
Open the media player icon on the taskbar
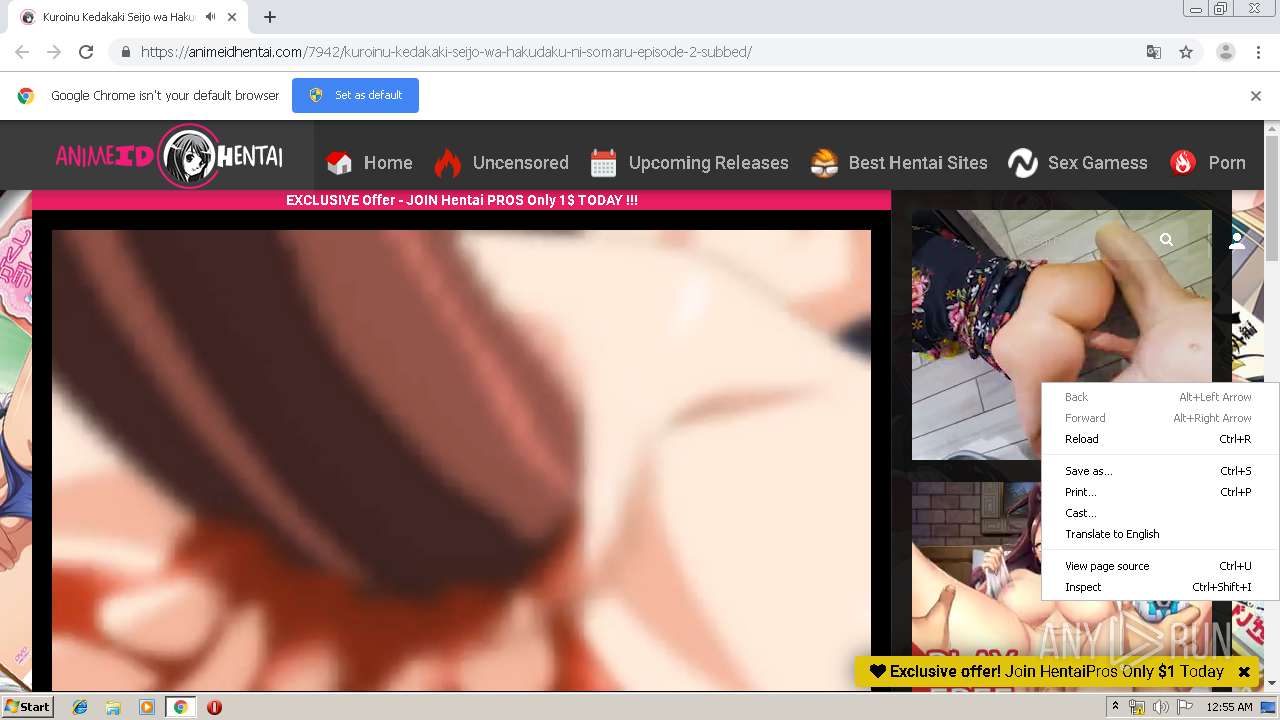pyautogui.click(x=147, y=707)
